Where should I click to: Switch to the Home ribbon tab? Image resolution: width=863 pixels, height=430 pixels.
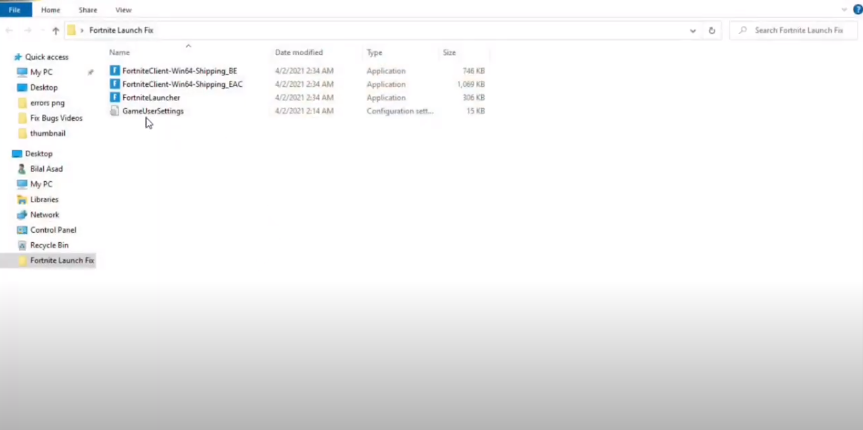pos(51,10)
